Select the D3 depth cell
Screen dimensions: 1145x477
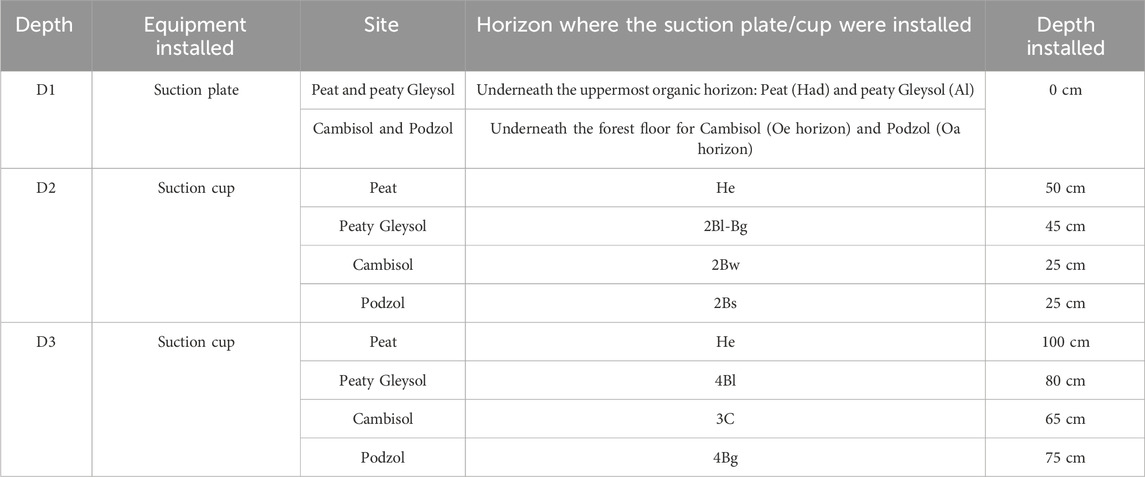(x=46, y=400)
